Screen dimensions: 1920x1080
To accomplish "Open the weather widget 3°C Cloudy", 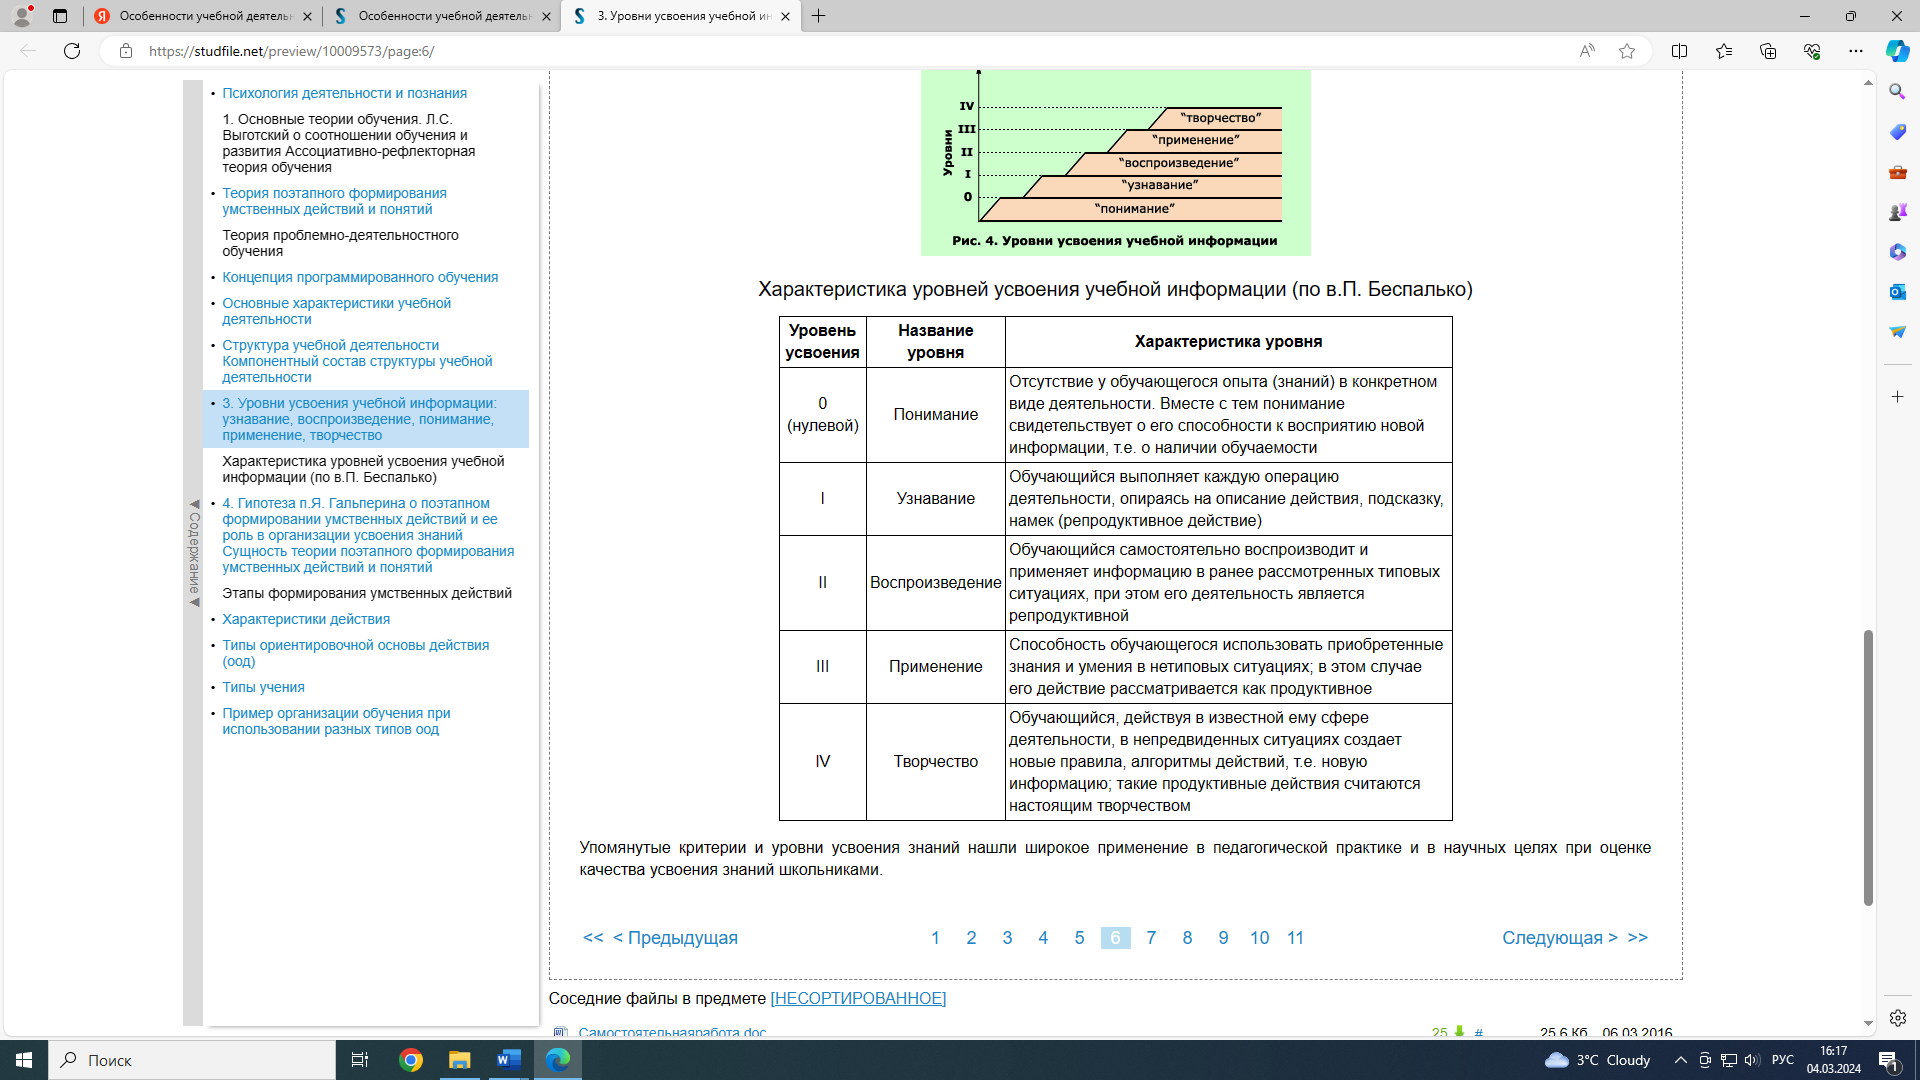I will tap(1597, 1060).
